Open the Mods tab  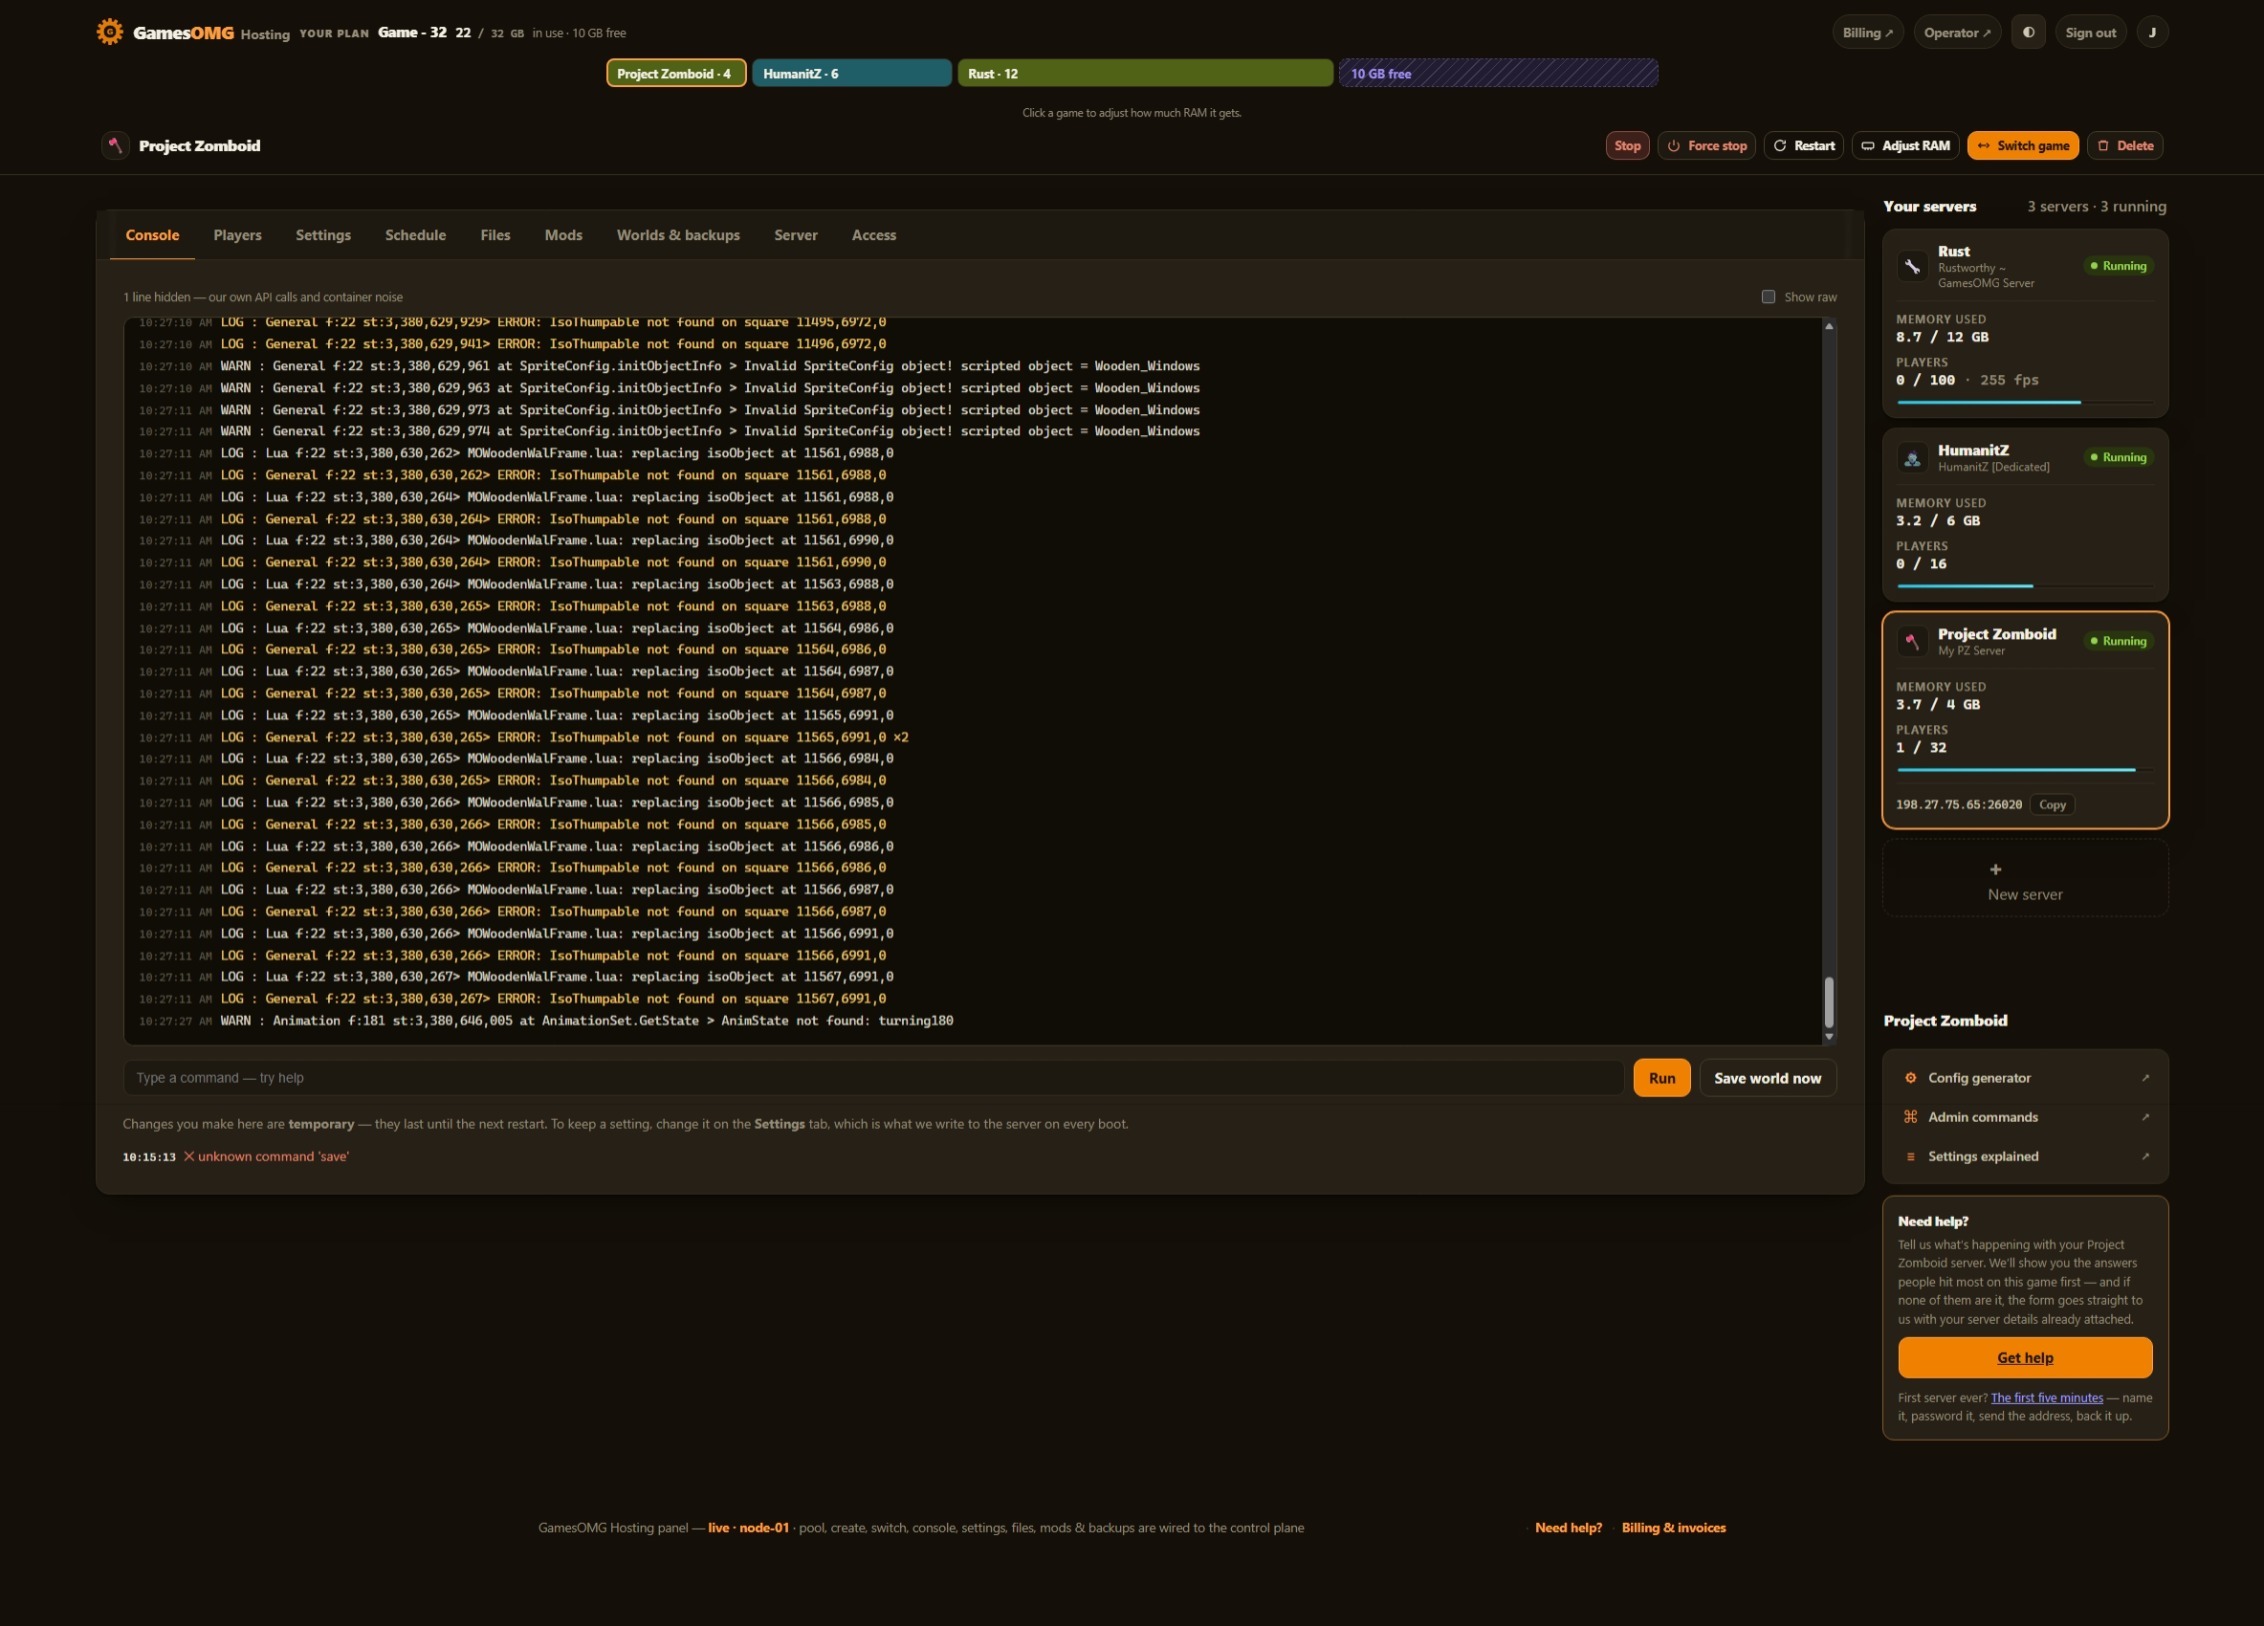(563, 235)
